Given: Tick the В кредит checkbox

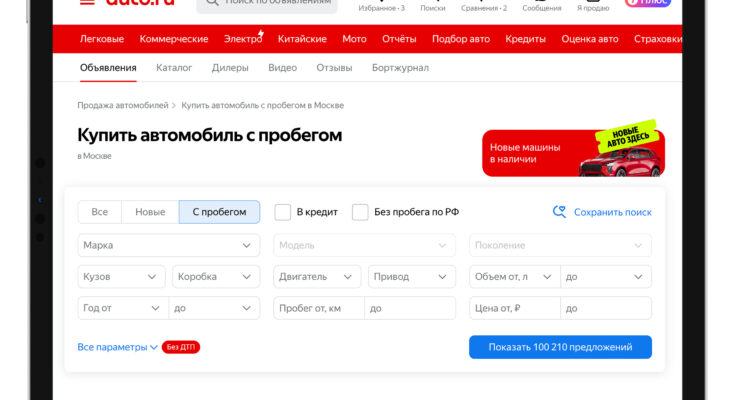Looking at the screenshot, I should pos(283,212).
